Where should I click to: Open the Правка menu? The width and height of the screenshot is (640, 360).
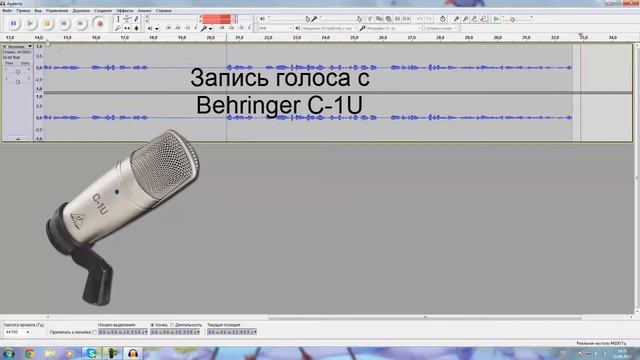click(x=23, y=11)
